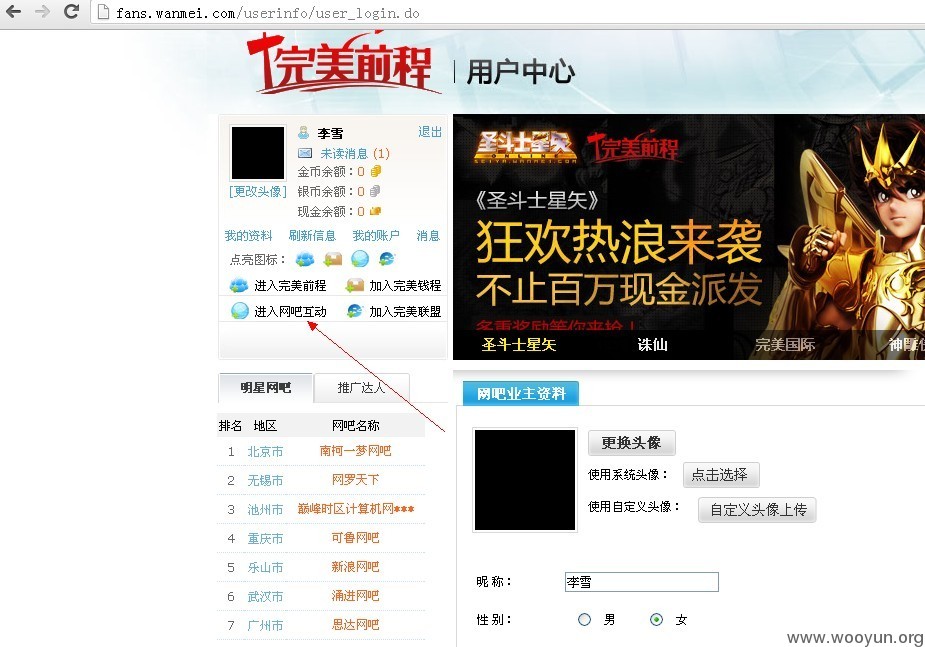Open 我的账户 link
The height and width of the screenshot is (647, 925).
click(x=376, y=235)
